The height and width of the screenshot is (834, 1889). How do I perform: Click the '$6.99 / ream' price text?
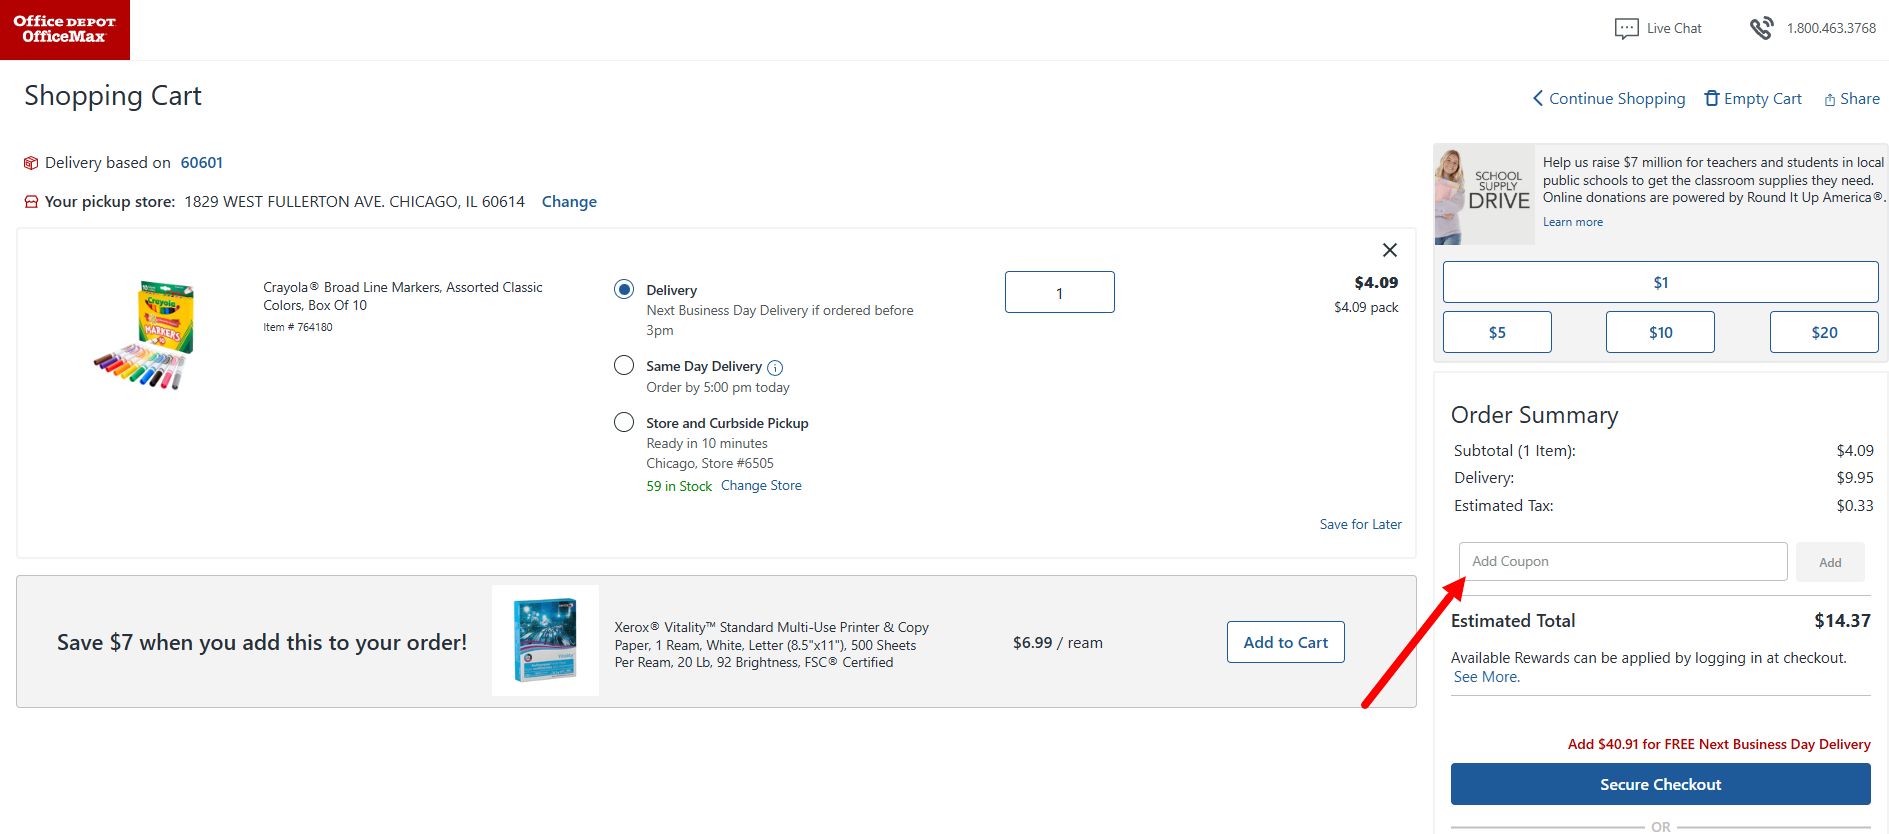click(x=1058, y=643)
